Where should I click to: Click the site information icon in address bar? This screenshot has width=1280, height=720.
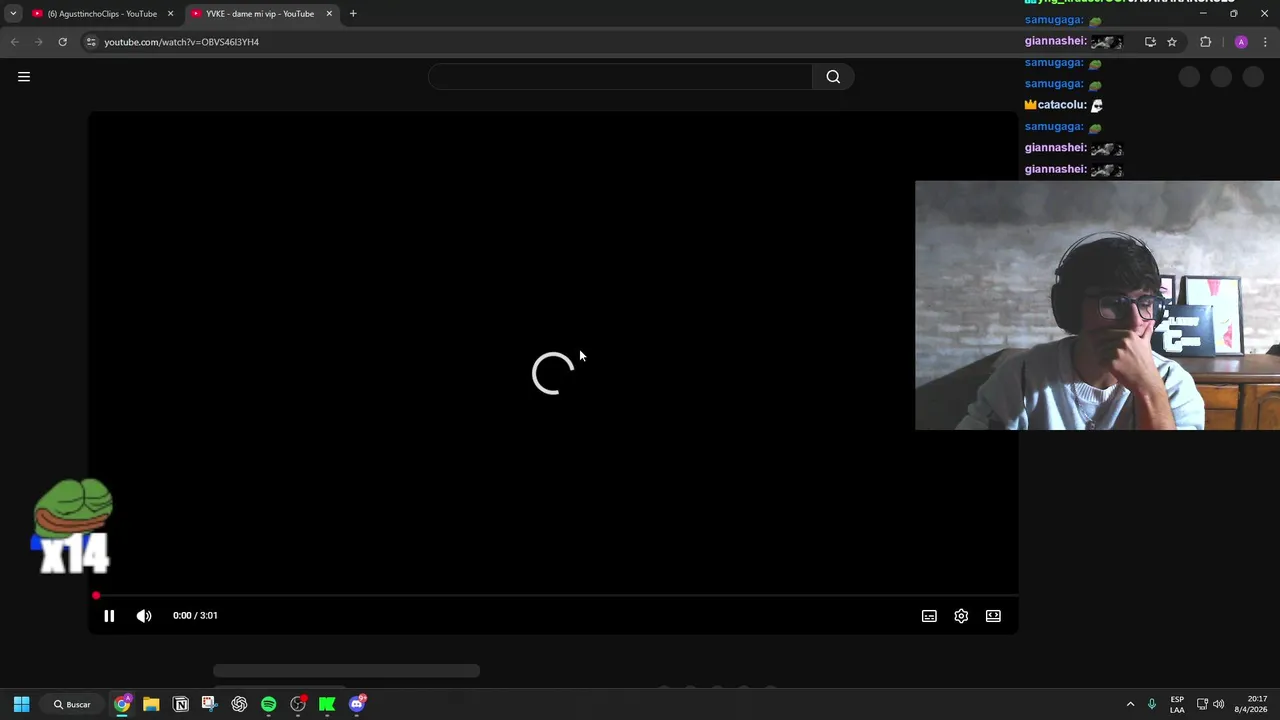pyautogui.click(x=91, y=42)
